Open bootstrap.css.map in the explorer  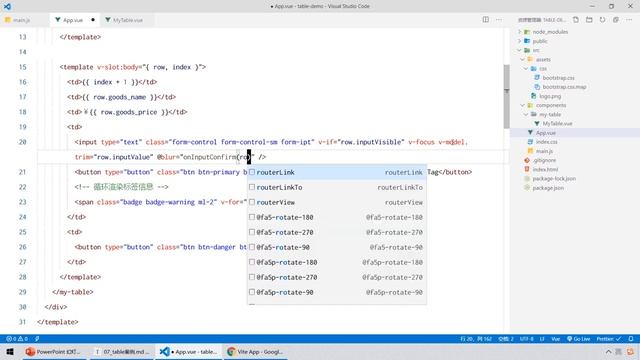(564, 87)
